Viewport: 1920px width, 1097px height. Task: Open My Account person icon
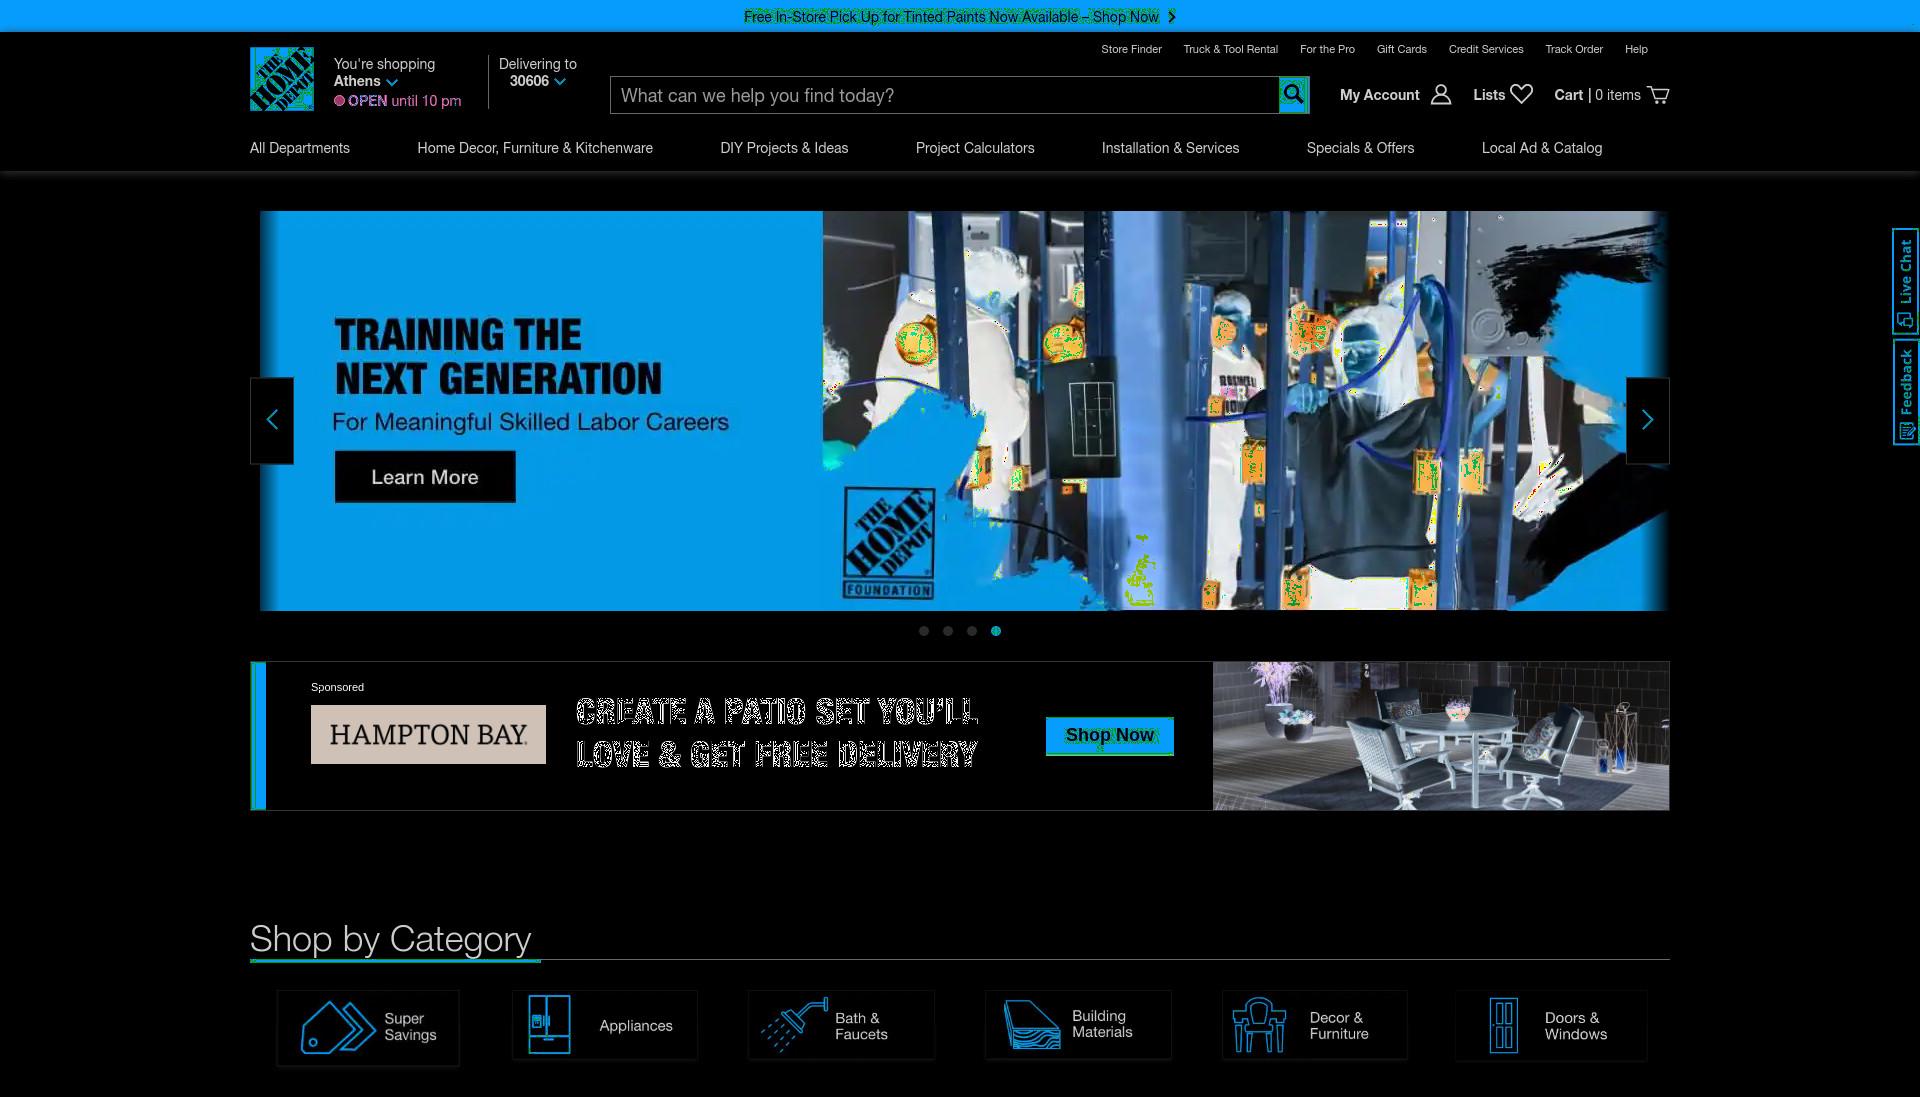tap(1441, 95)
